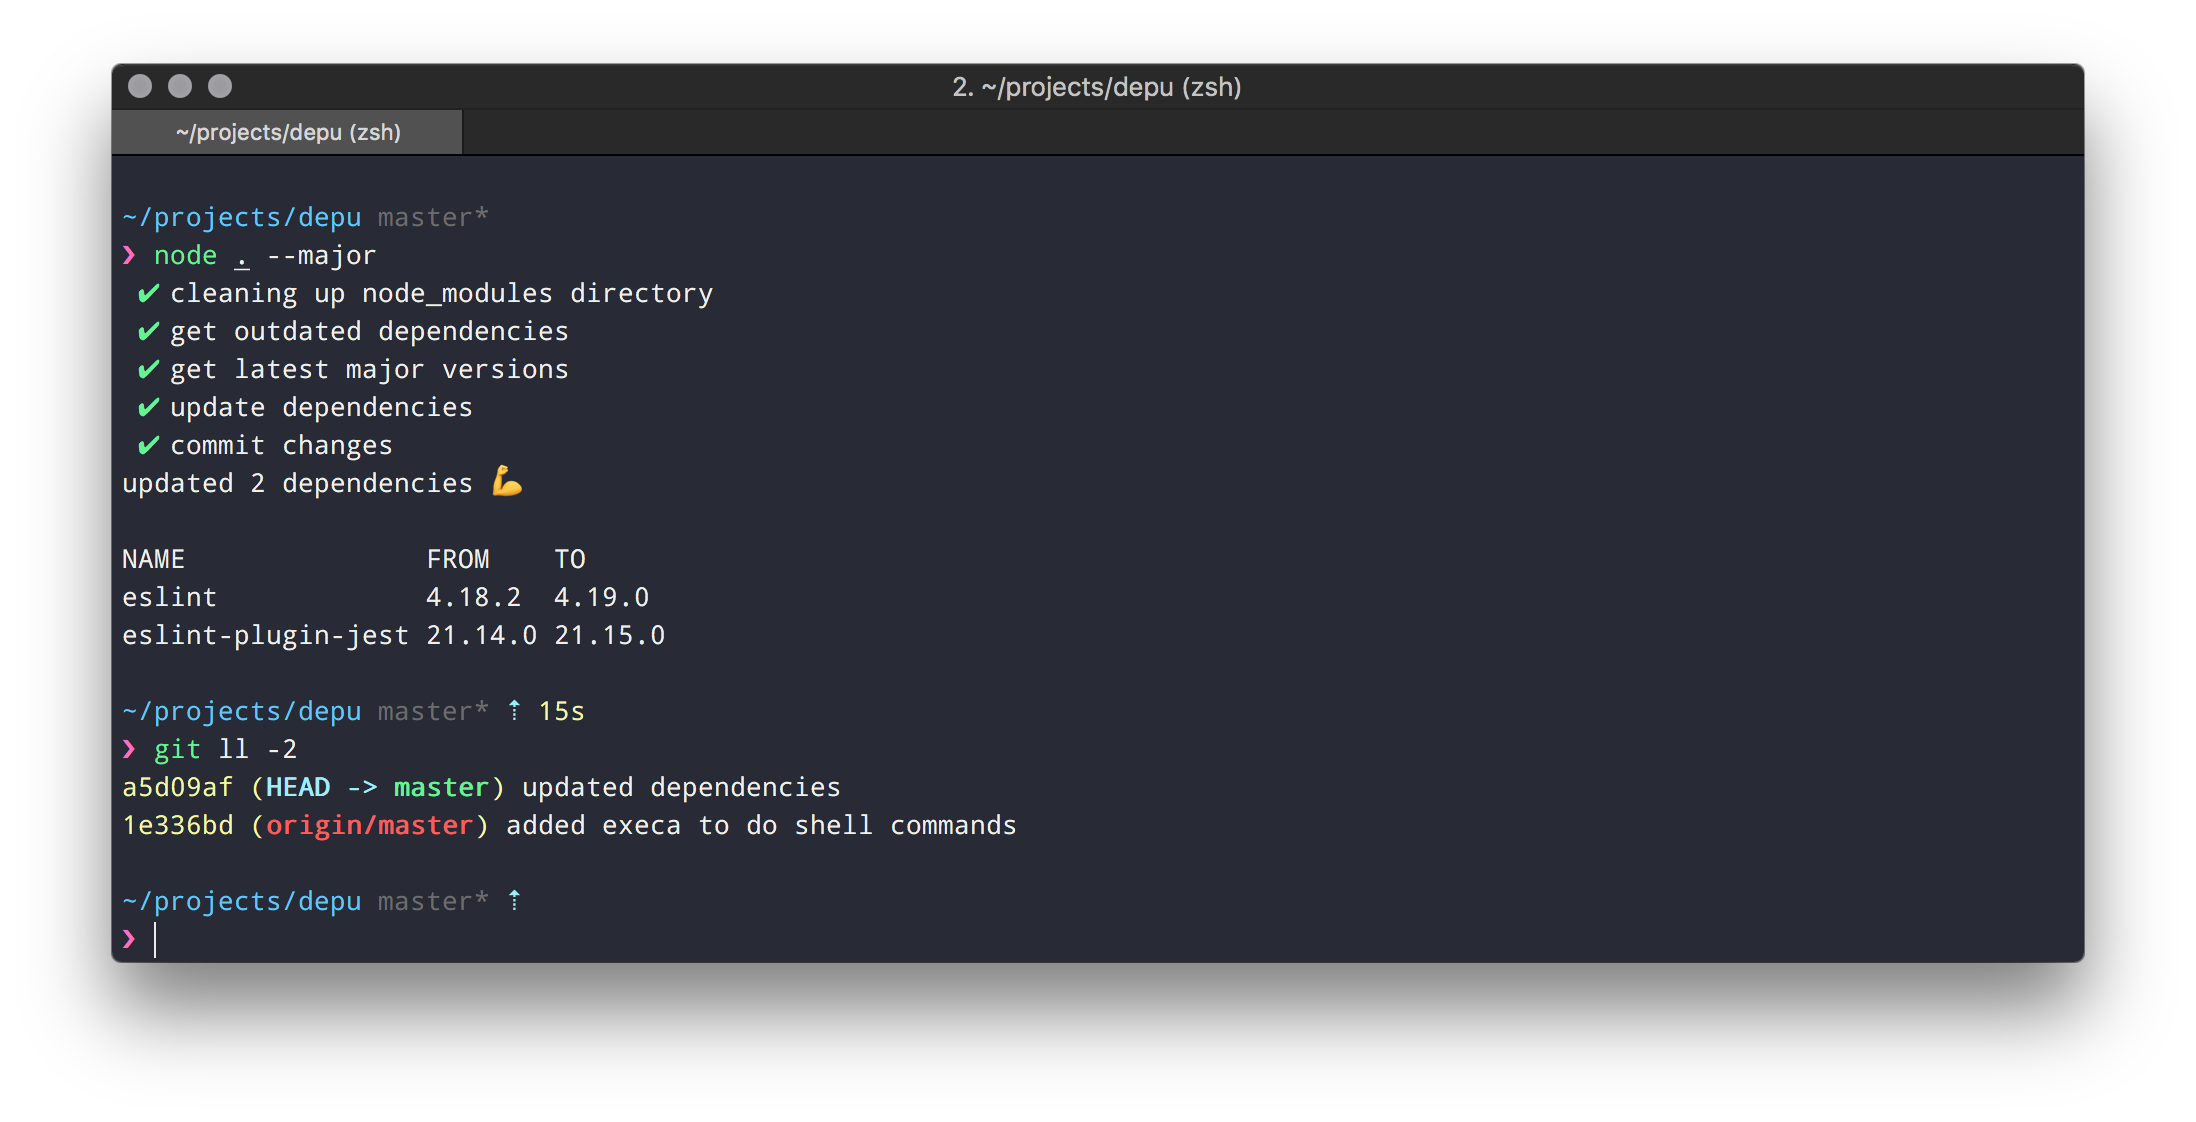Click the up arrow next to 15s
This screenshot has height=1122, width=2196.
(514, 711)
